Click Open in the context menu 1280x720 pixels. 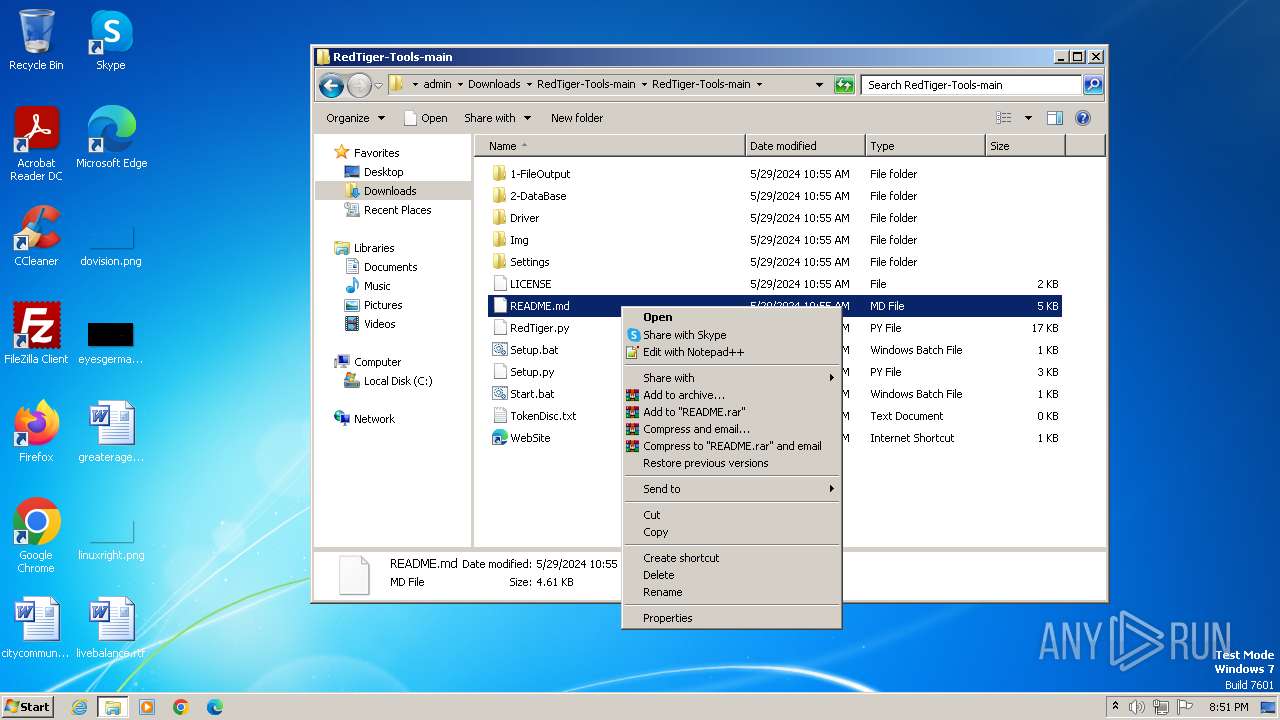(730, 317)
